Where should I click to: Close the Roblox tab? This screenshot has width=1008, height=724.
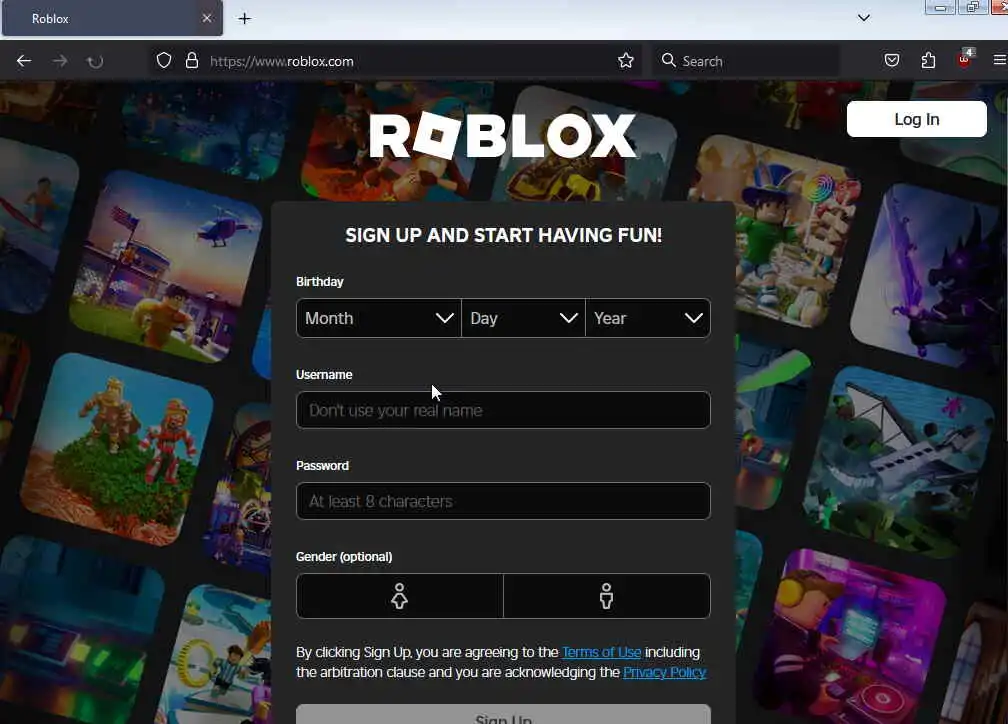(207, 18)
